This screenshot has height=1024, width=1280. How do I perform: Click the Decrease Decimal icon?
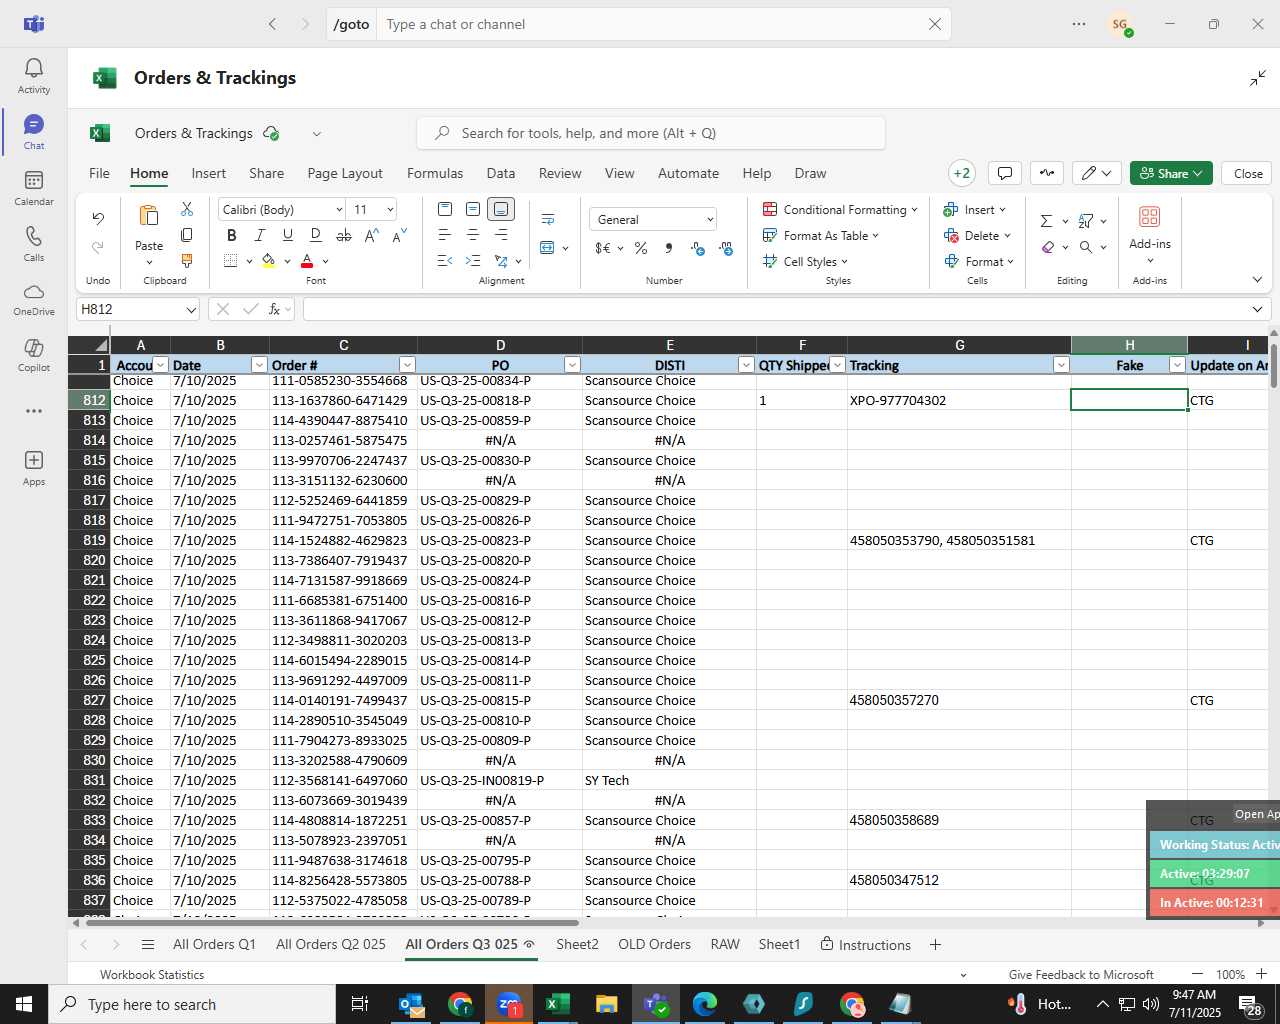[x=726, y=248]
